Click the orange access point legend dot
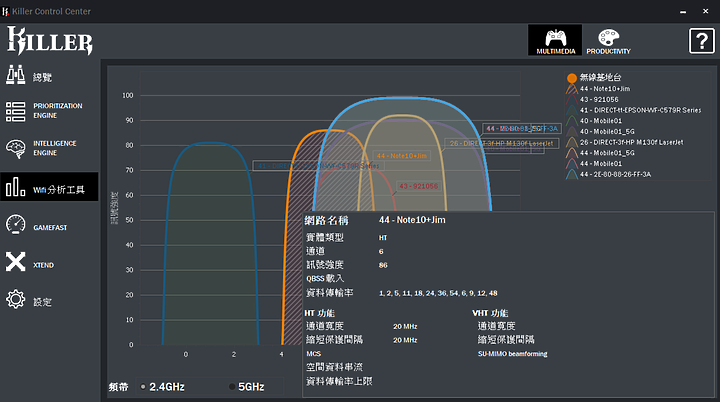This screenshot has height=402, width=720. (572, 78)
